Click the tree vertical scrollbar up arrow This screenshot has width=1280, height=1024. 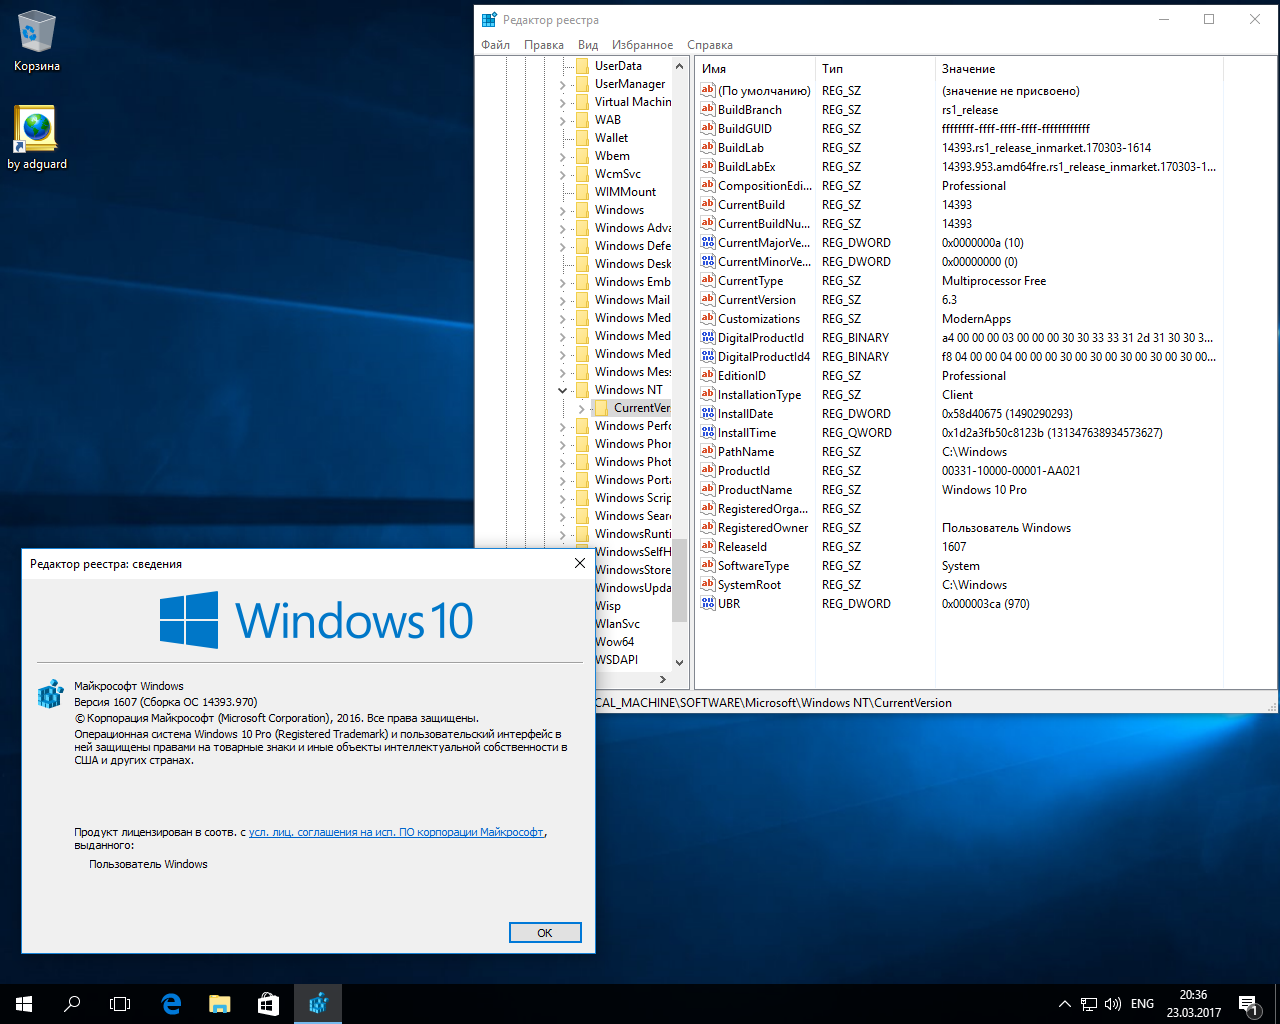tap(679, 66)
